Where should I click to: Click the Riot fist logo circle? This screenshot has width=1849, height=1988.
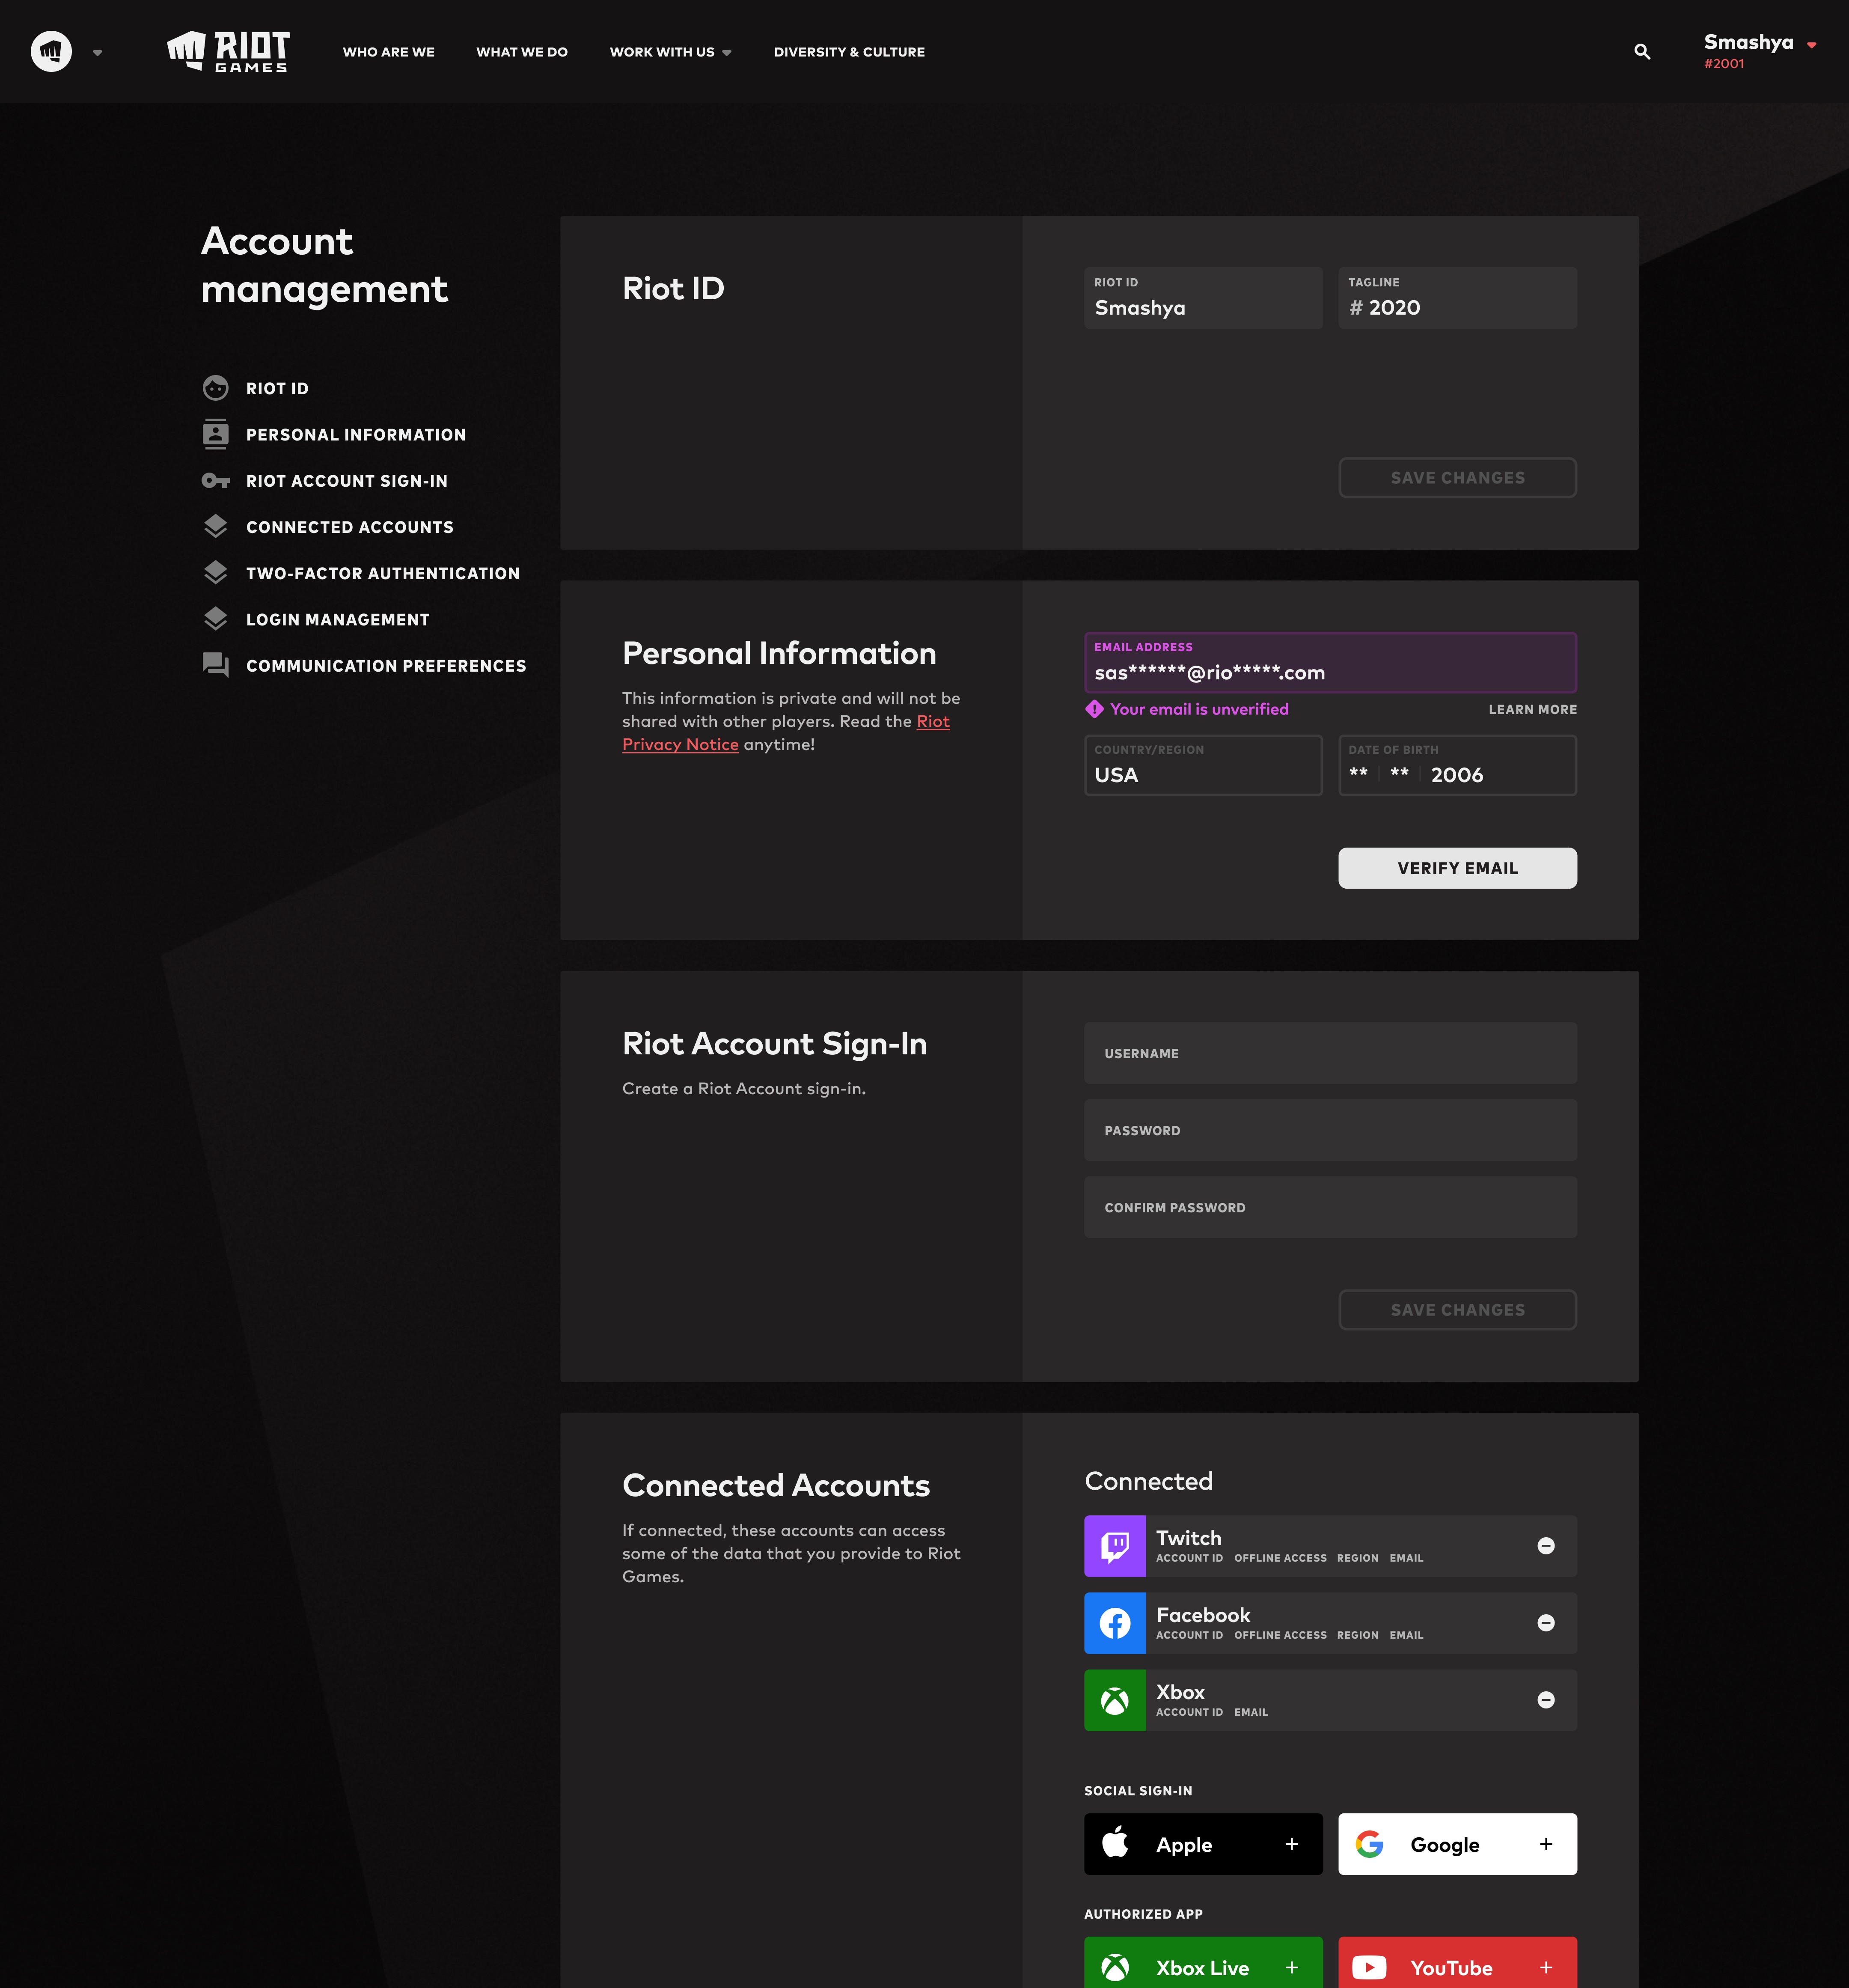51,51
